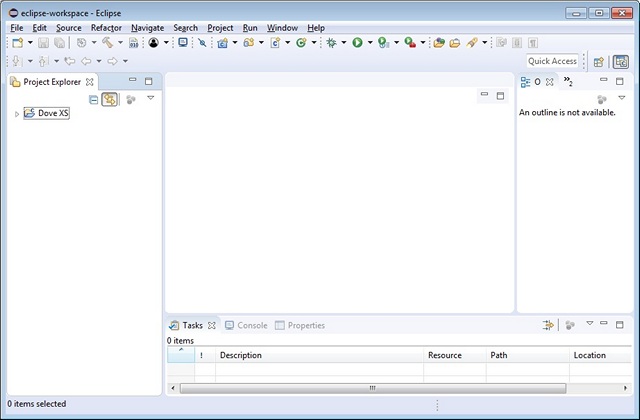The image size is (640, 420).
Task: Open the Tasks view menu triangle
Action: click(x=589, y=323)
